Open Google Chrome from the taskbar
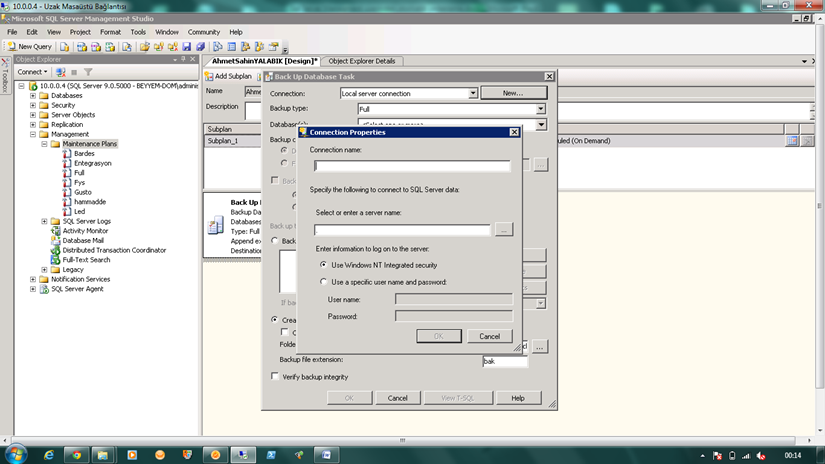The height and width of the screenshot is (464, 825). [76, 455]
